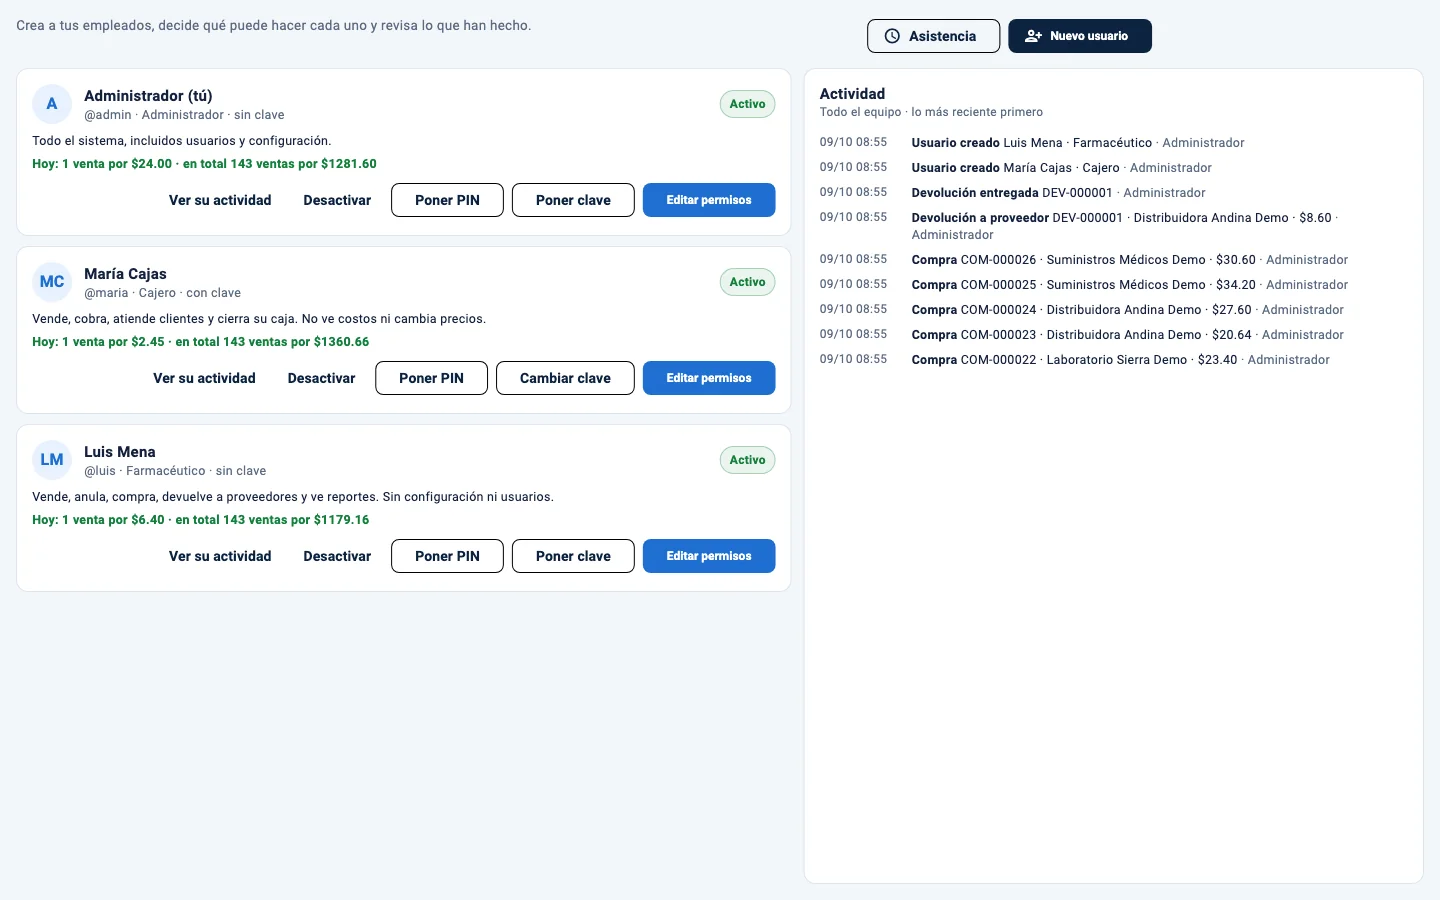The width and height of the screenshot is (1440, 900).
Task: Edit permissions for Luis Mena
Action: click(709, 556)
